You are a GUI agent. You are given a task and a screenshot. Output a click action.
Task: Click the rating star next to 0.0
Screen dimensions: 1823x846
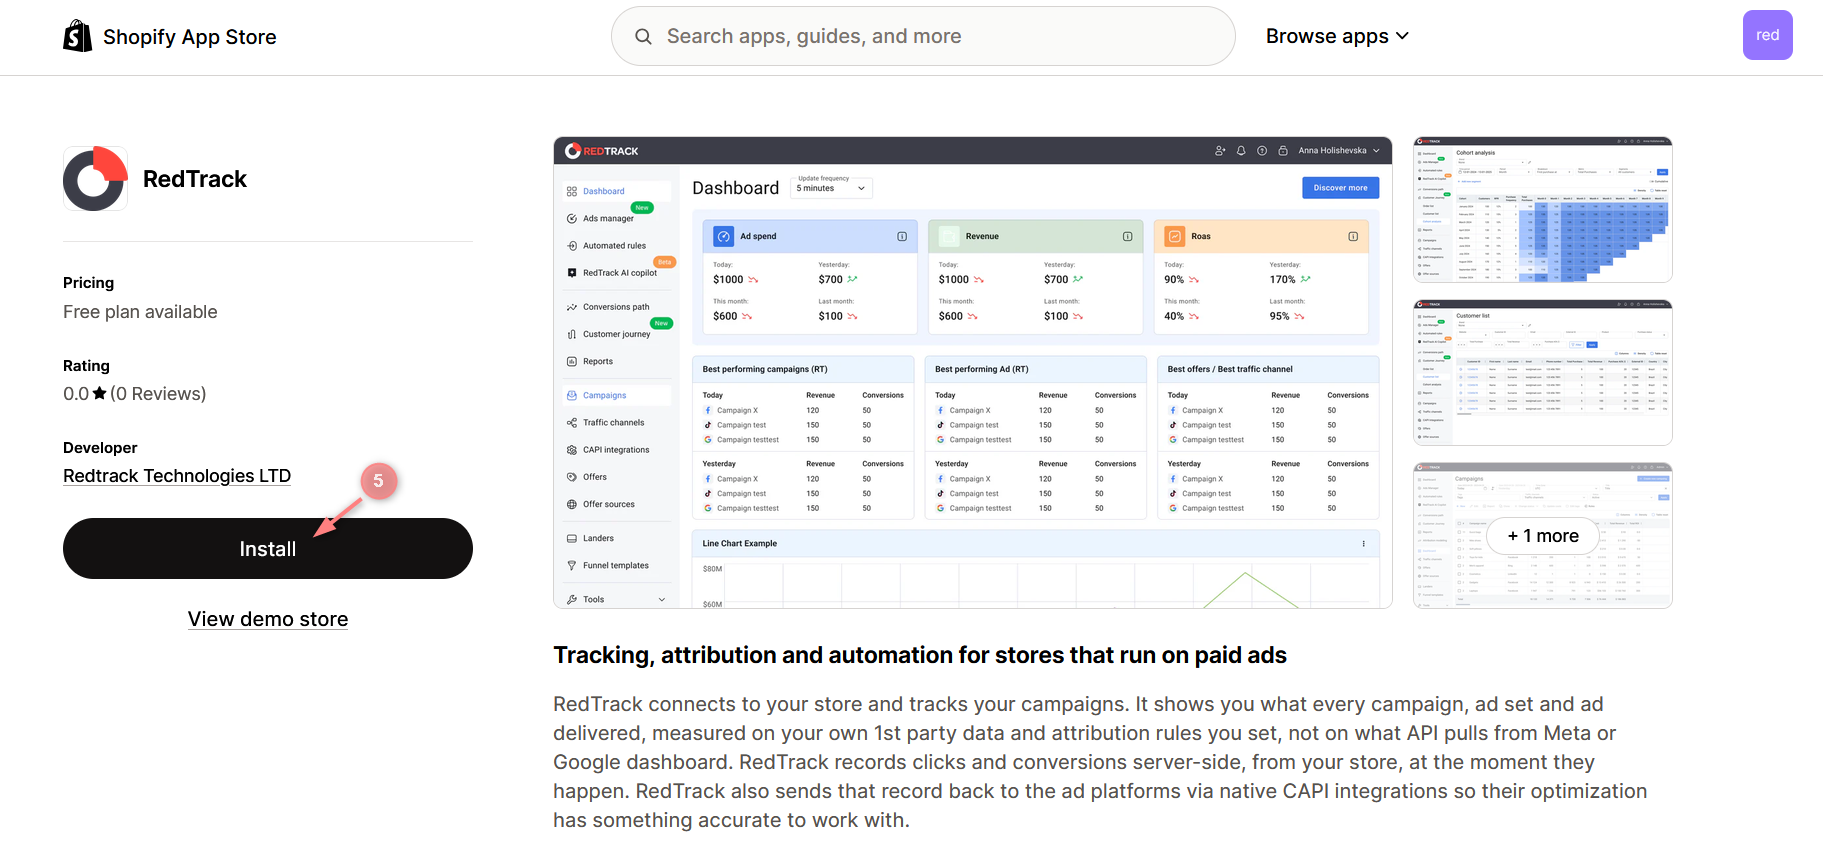tap(100, 394)
